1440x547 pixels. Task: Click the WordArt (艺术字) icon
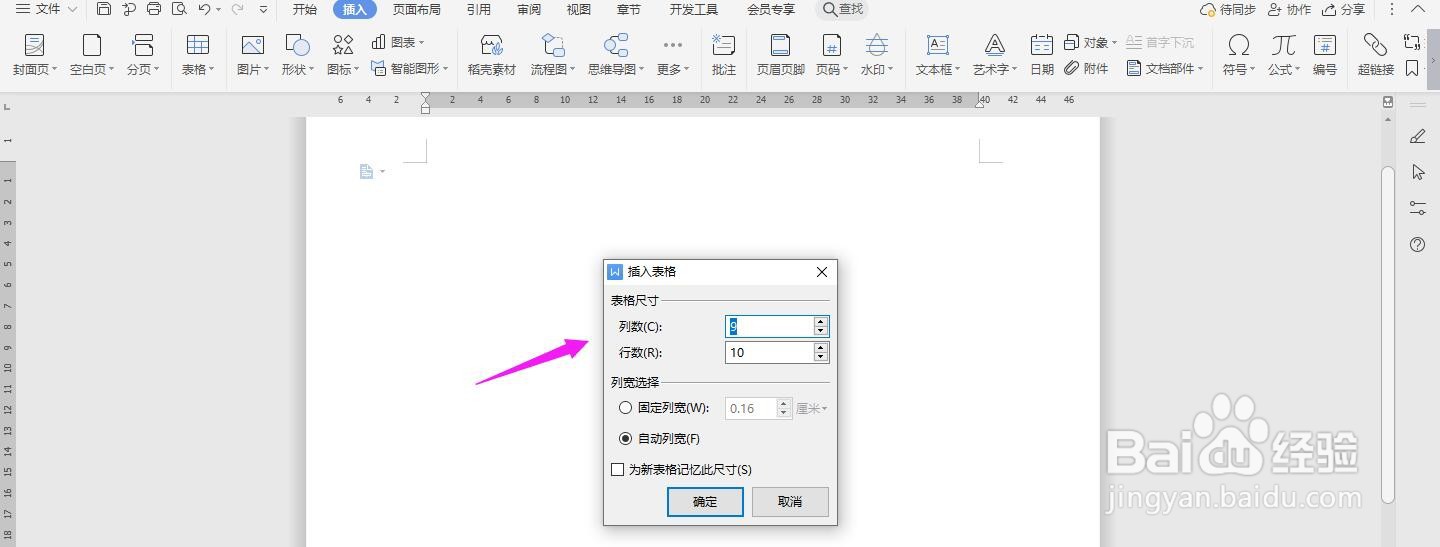pyautogui.click(x=994, y=45)
